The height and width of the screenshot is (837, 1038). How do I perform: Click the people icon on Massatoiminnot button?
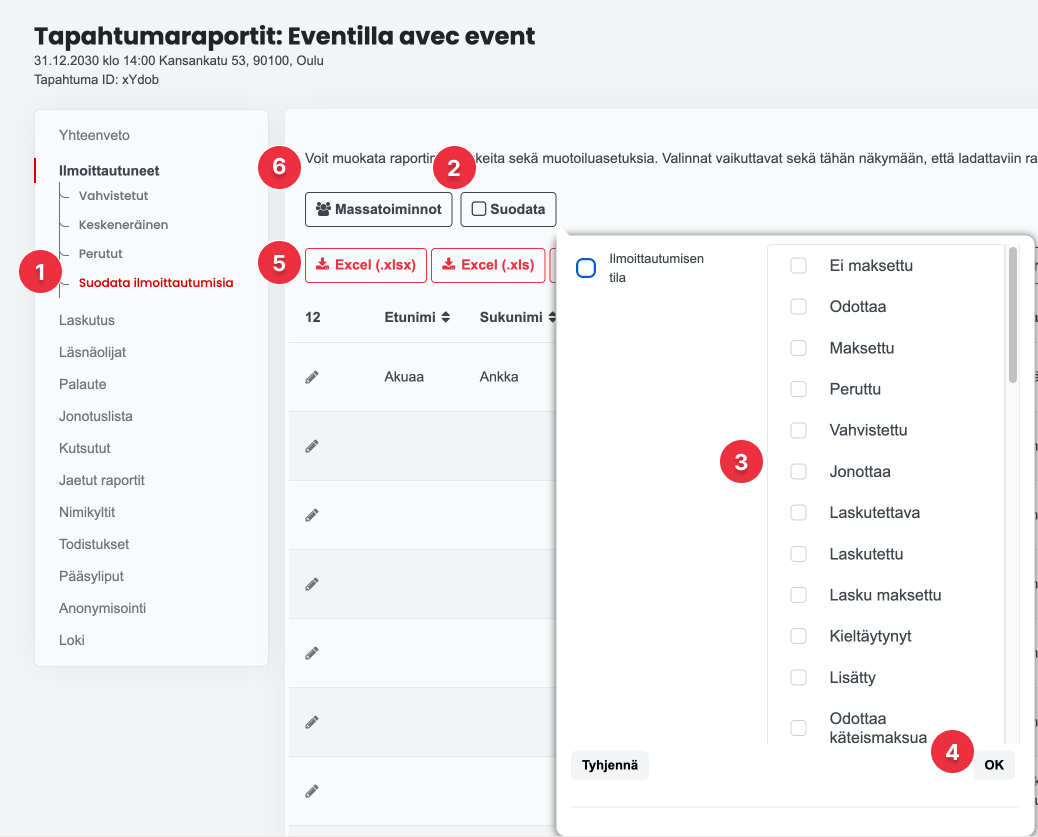(x=323, y=209)
